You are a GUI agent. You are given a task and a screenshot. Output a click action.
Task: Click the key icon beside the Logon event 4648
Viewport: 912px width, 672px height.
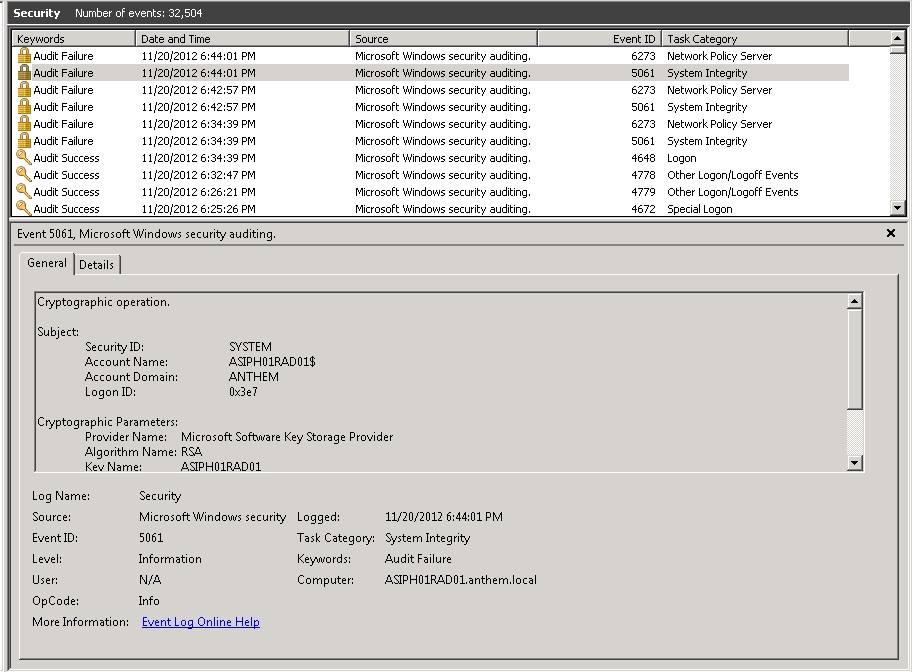(x=23, y=157)
